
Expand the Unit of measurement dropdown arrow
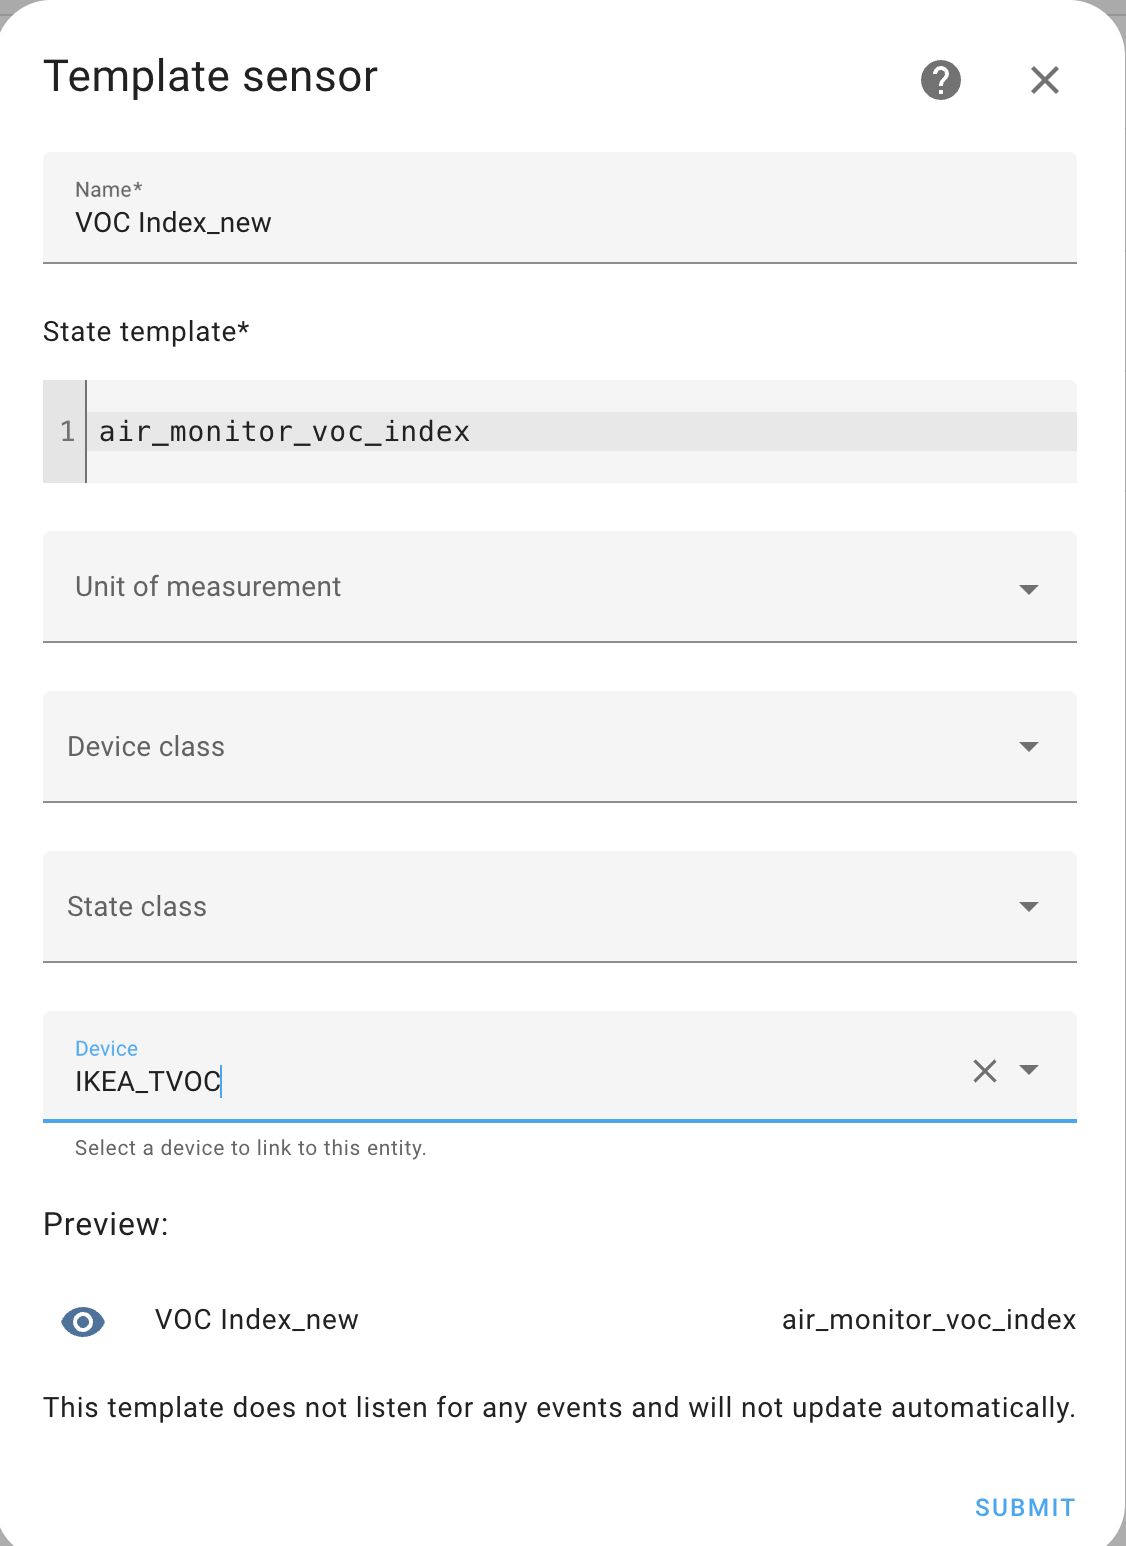1028,588
